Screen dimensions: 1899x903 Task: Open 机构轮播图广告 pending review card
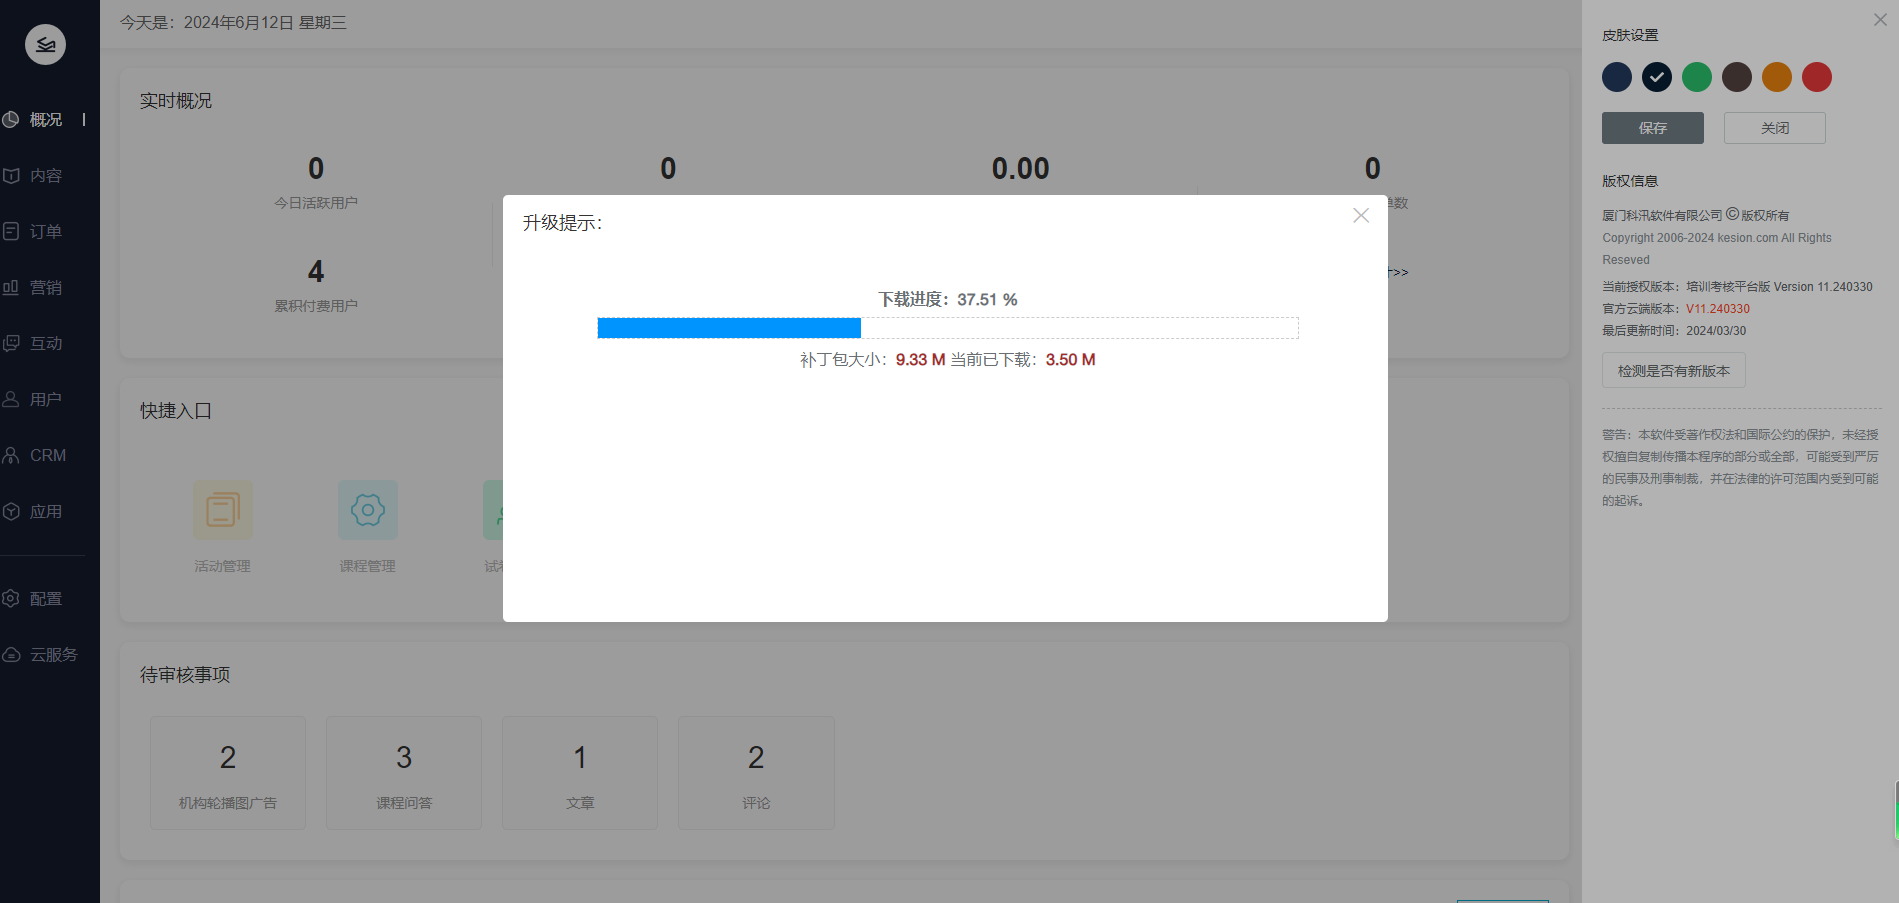point(228,773)
